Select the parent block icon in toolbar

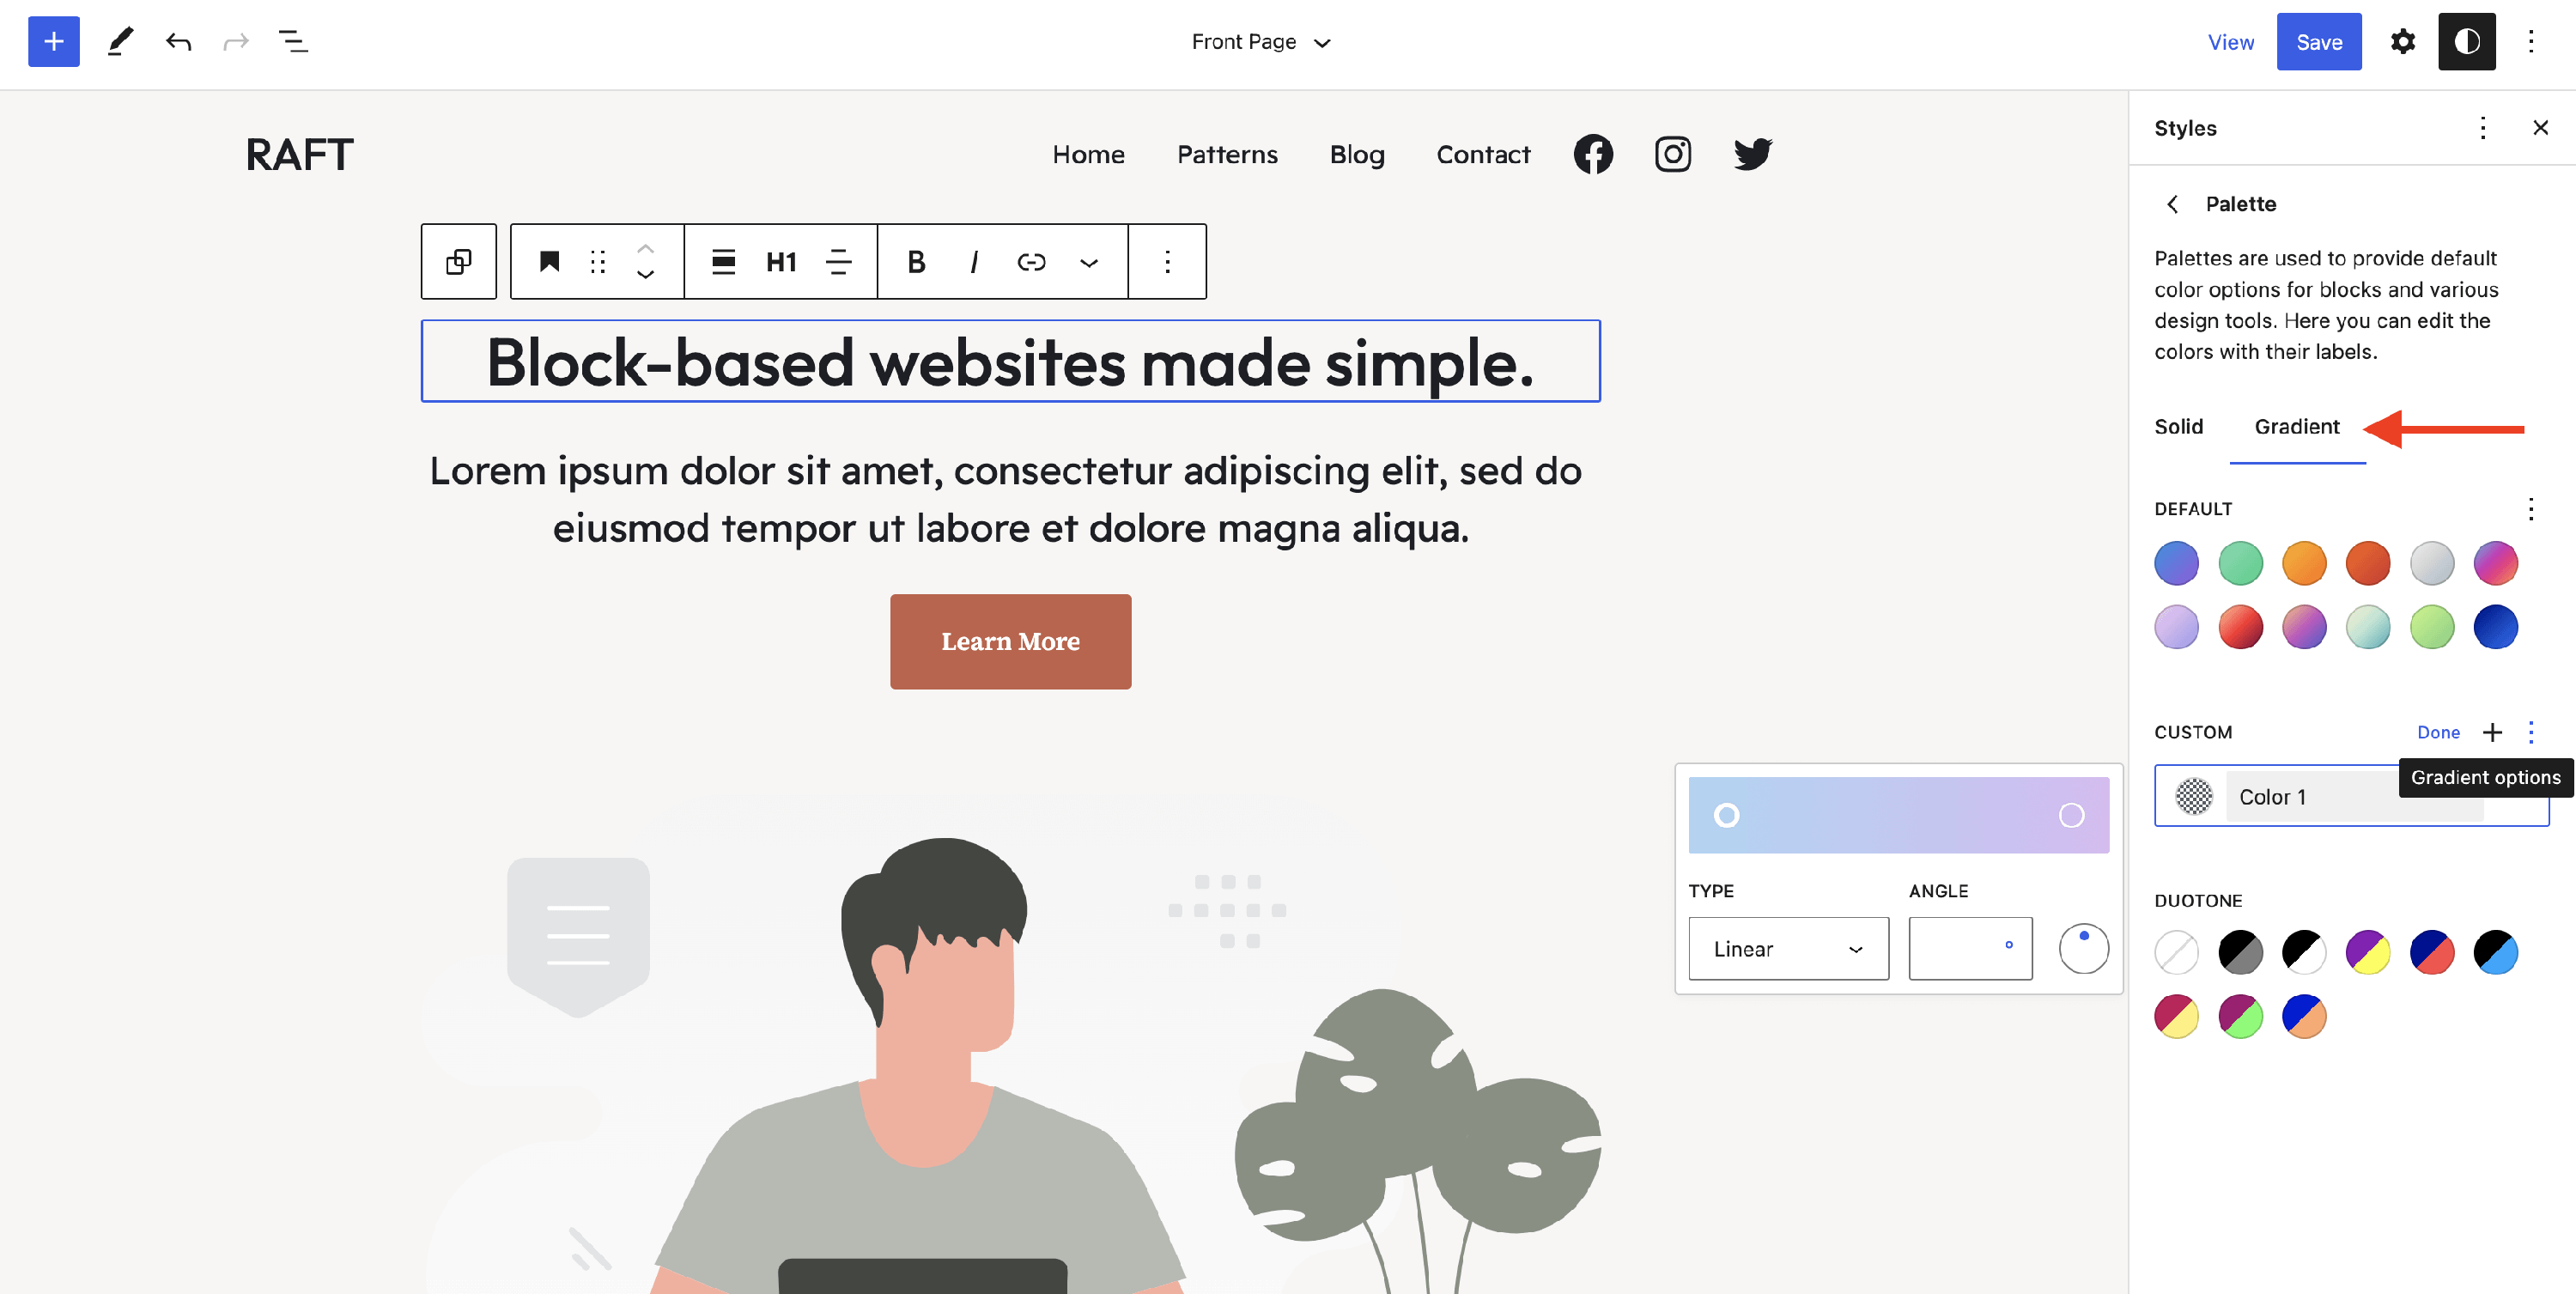tap(459, 262)
